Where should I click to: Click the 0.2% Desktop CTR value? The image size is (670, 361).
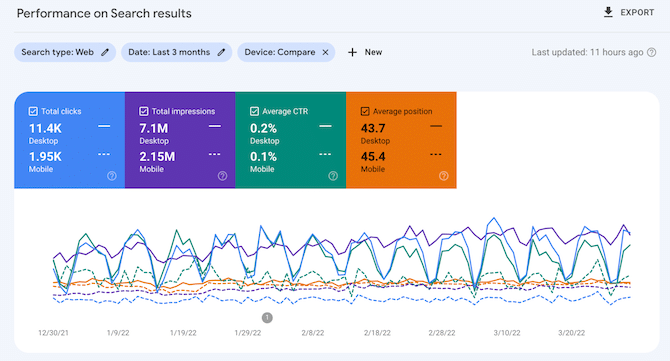point(263,128)
